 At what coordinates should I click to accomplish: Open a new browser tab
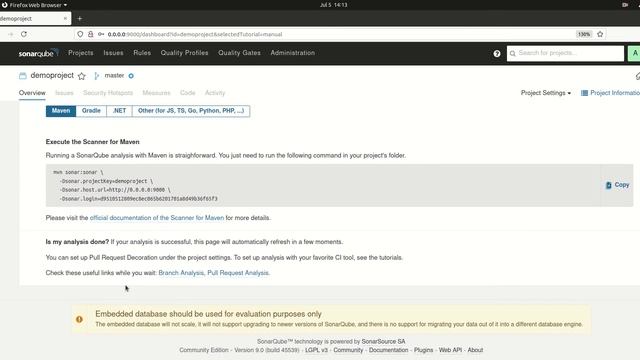(80, 18)
